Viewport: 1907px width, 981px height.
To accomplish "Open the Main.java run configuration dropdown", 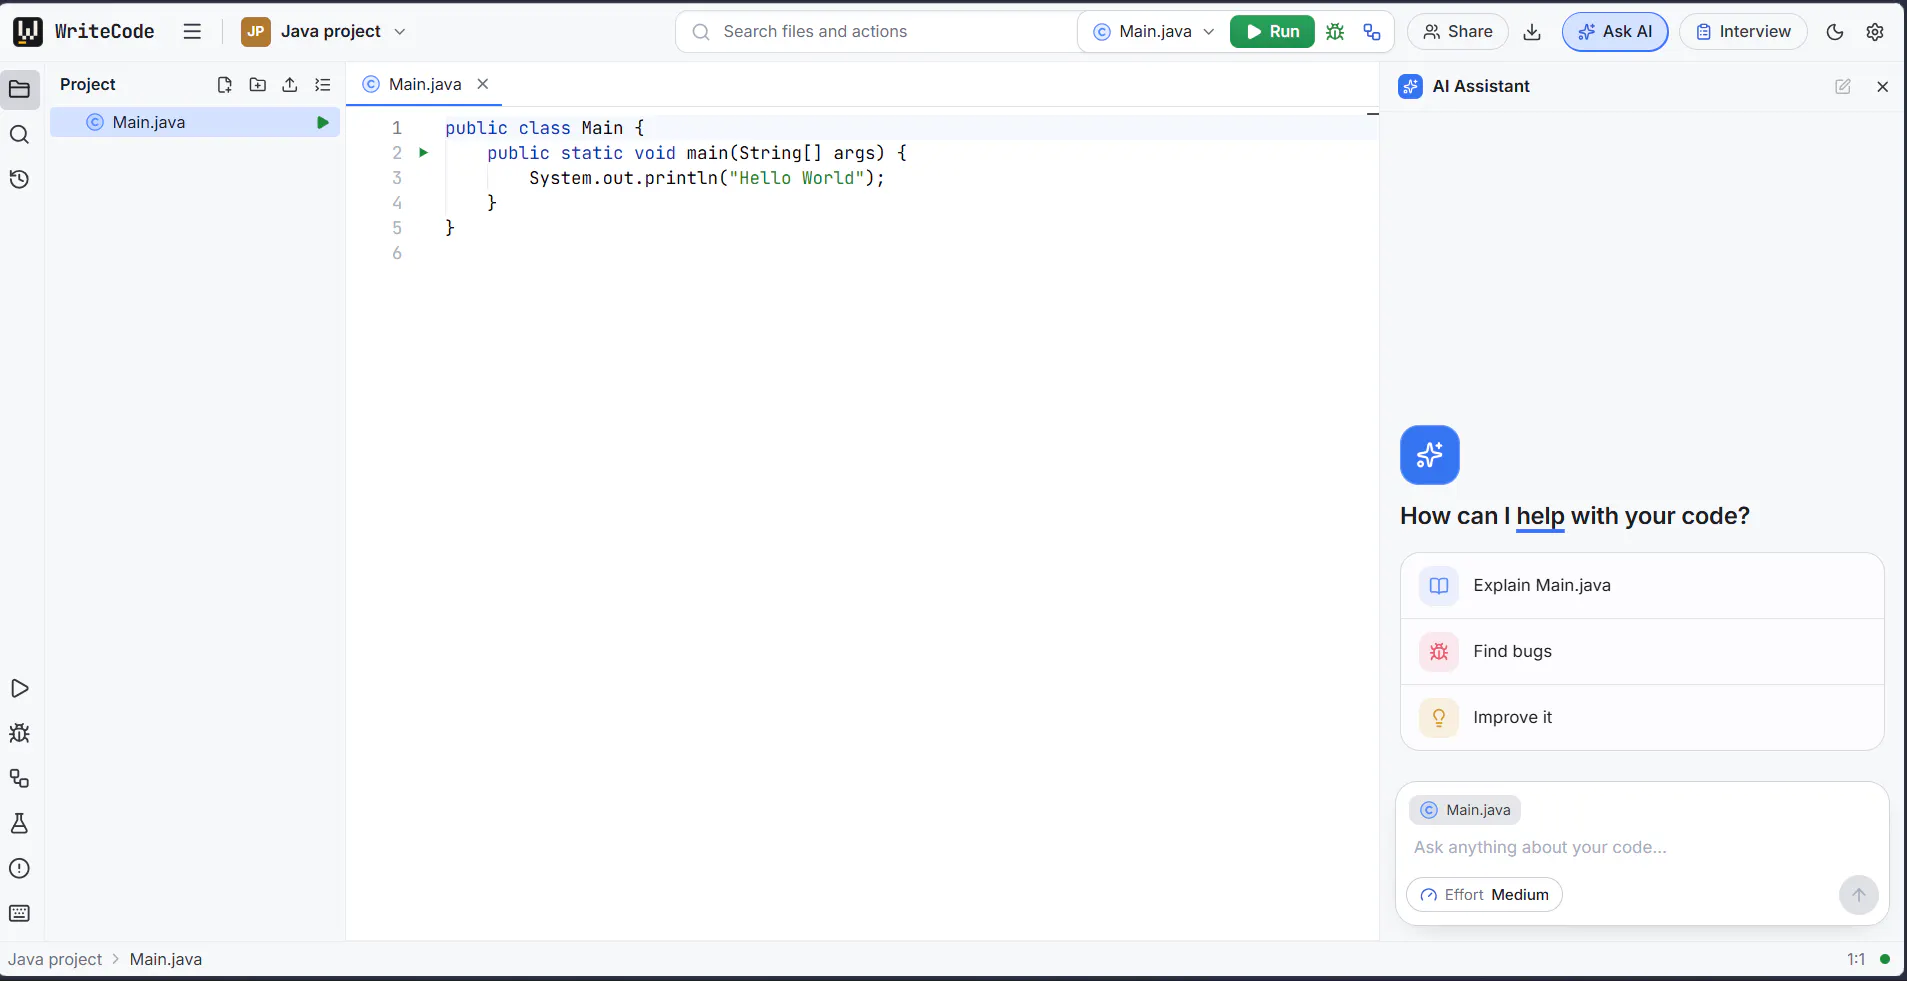I will click(1154, 32).
